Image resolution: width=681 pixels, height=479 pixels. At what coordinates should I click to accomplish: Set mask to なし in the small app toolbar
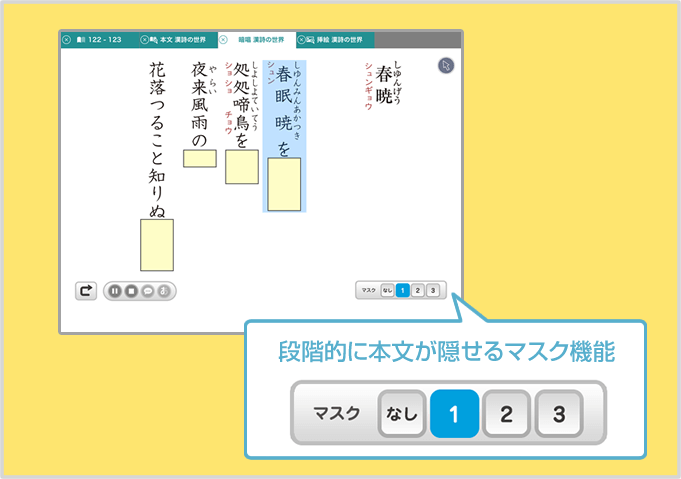click(387, 290)
